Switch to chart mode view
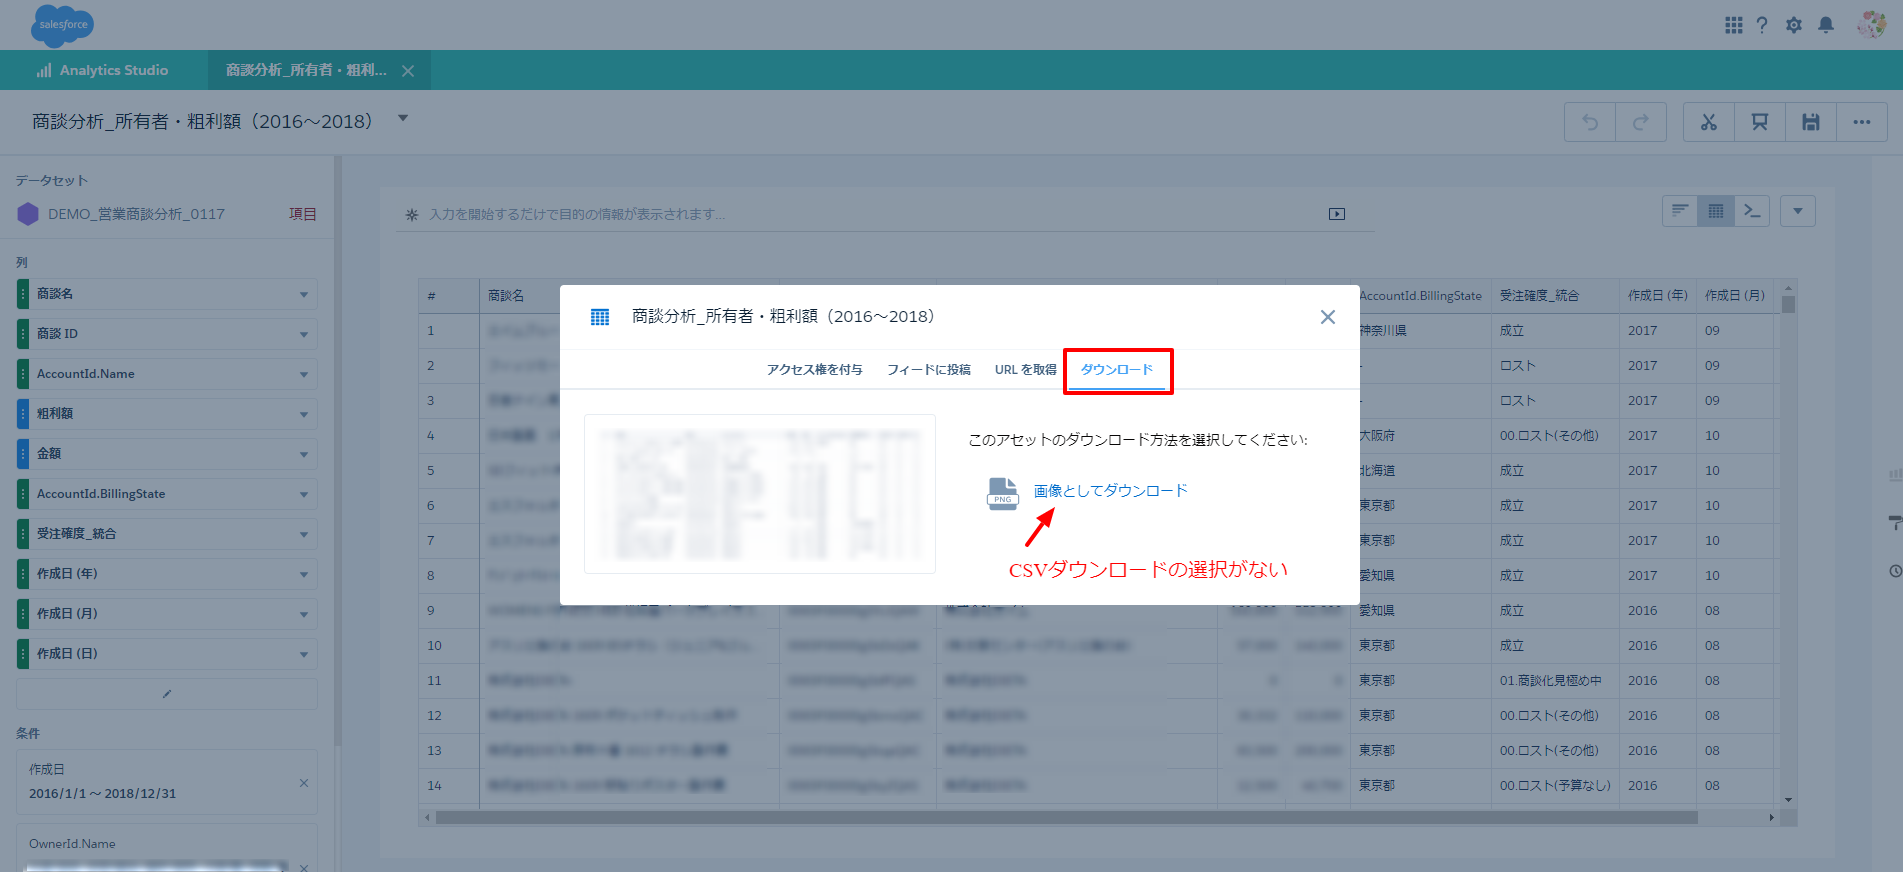The image size is (1903, 872). [1680, 211]
